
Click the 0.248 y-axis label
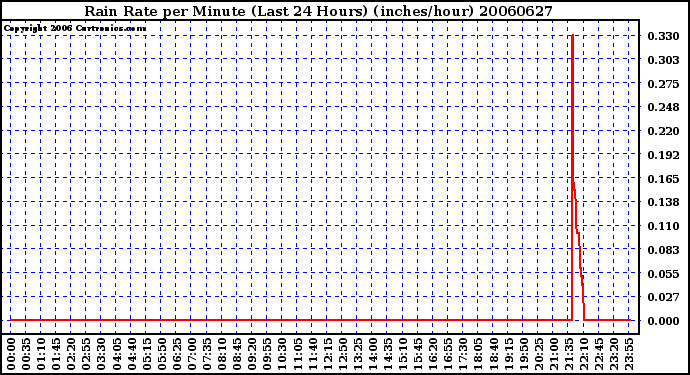pos(663,107)
